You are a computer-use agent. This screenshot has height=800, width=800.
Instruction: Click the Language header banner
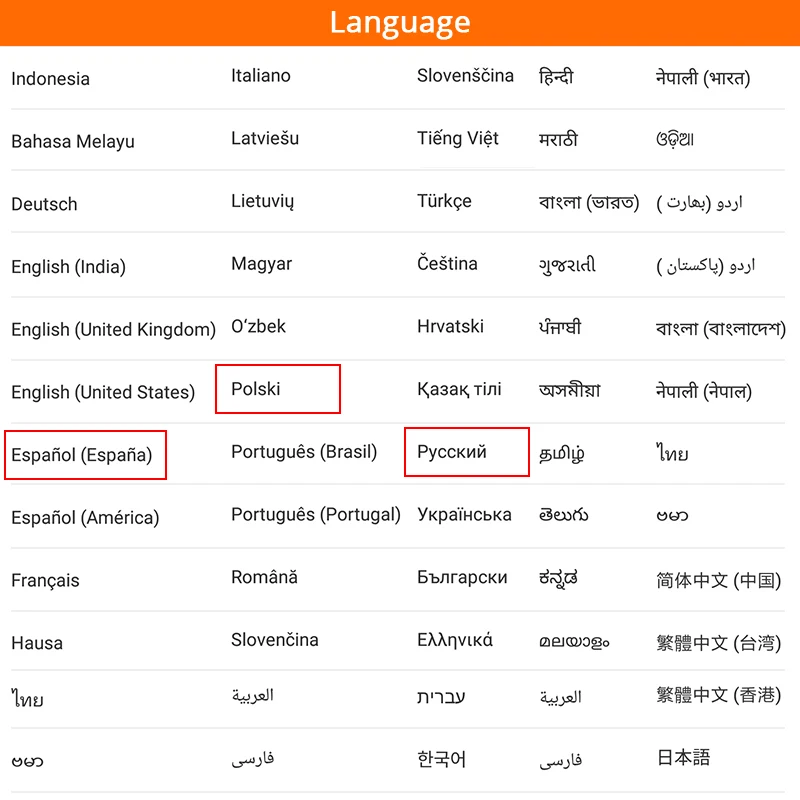pyautogui.click(x=400, y=22)
